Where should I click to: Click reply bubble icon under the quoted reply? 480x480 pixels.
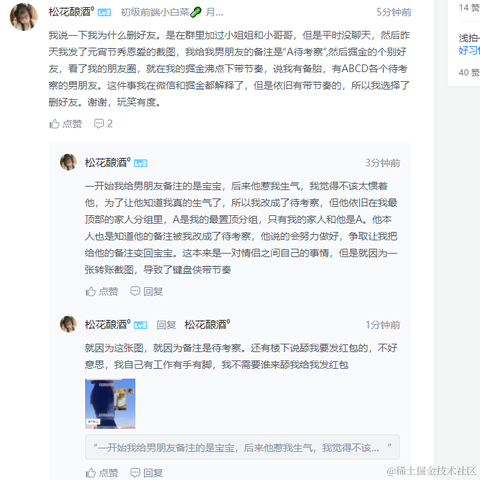click(135, 472)
